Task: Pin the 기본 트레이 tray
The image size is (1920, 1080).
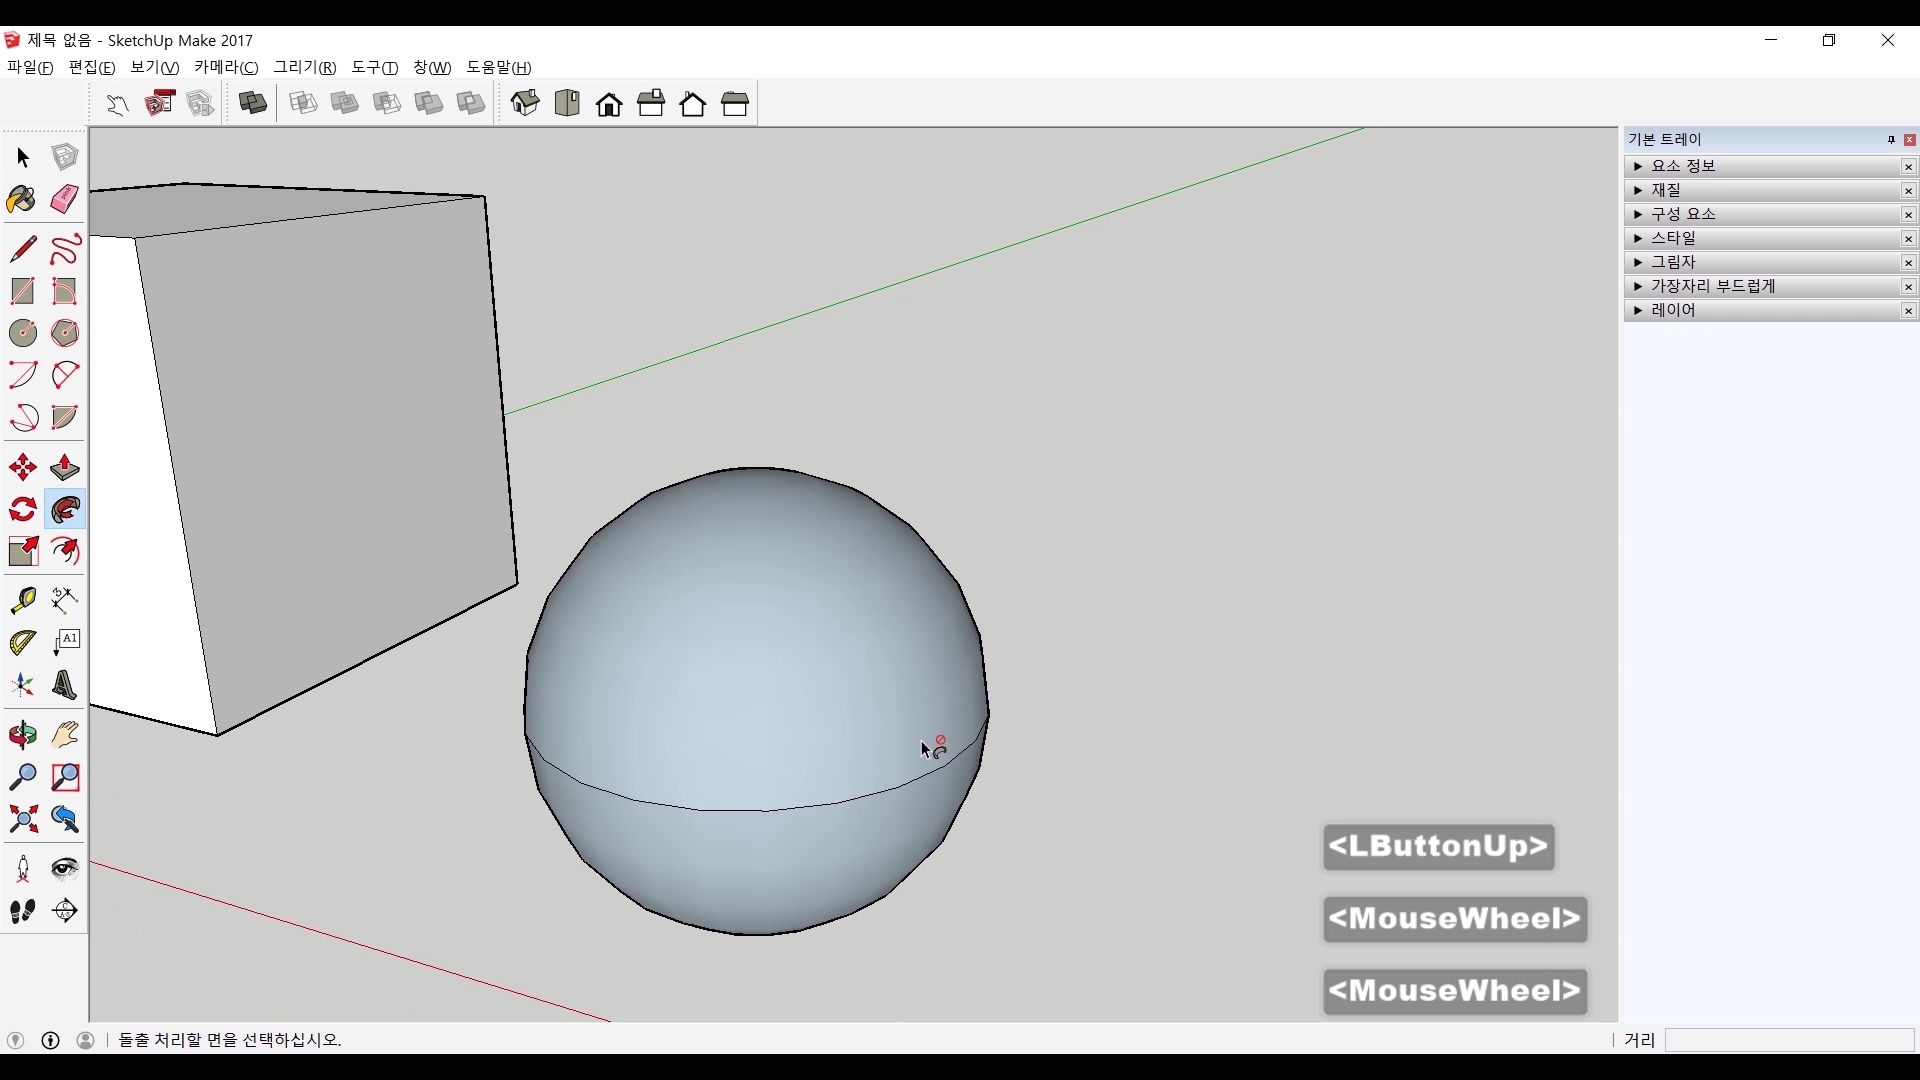Action: (1891, 140)
